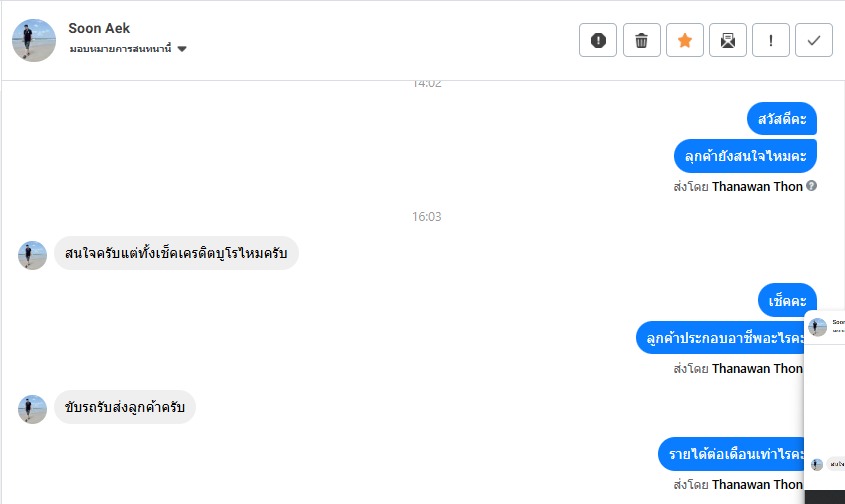Mark conversation done with checkmark button

coord(814,40)
